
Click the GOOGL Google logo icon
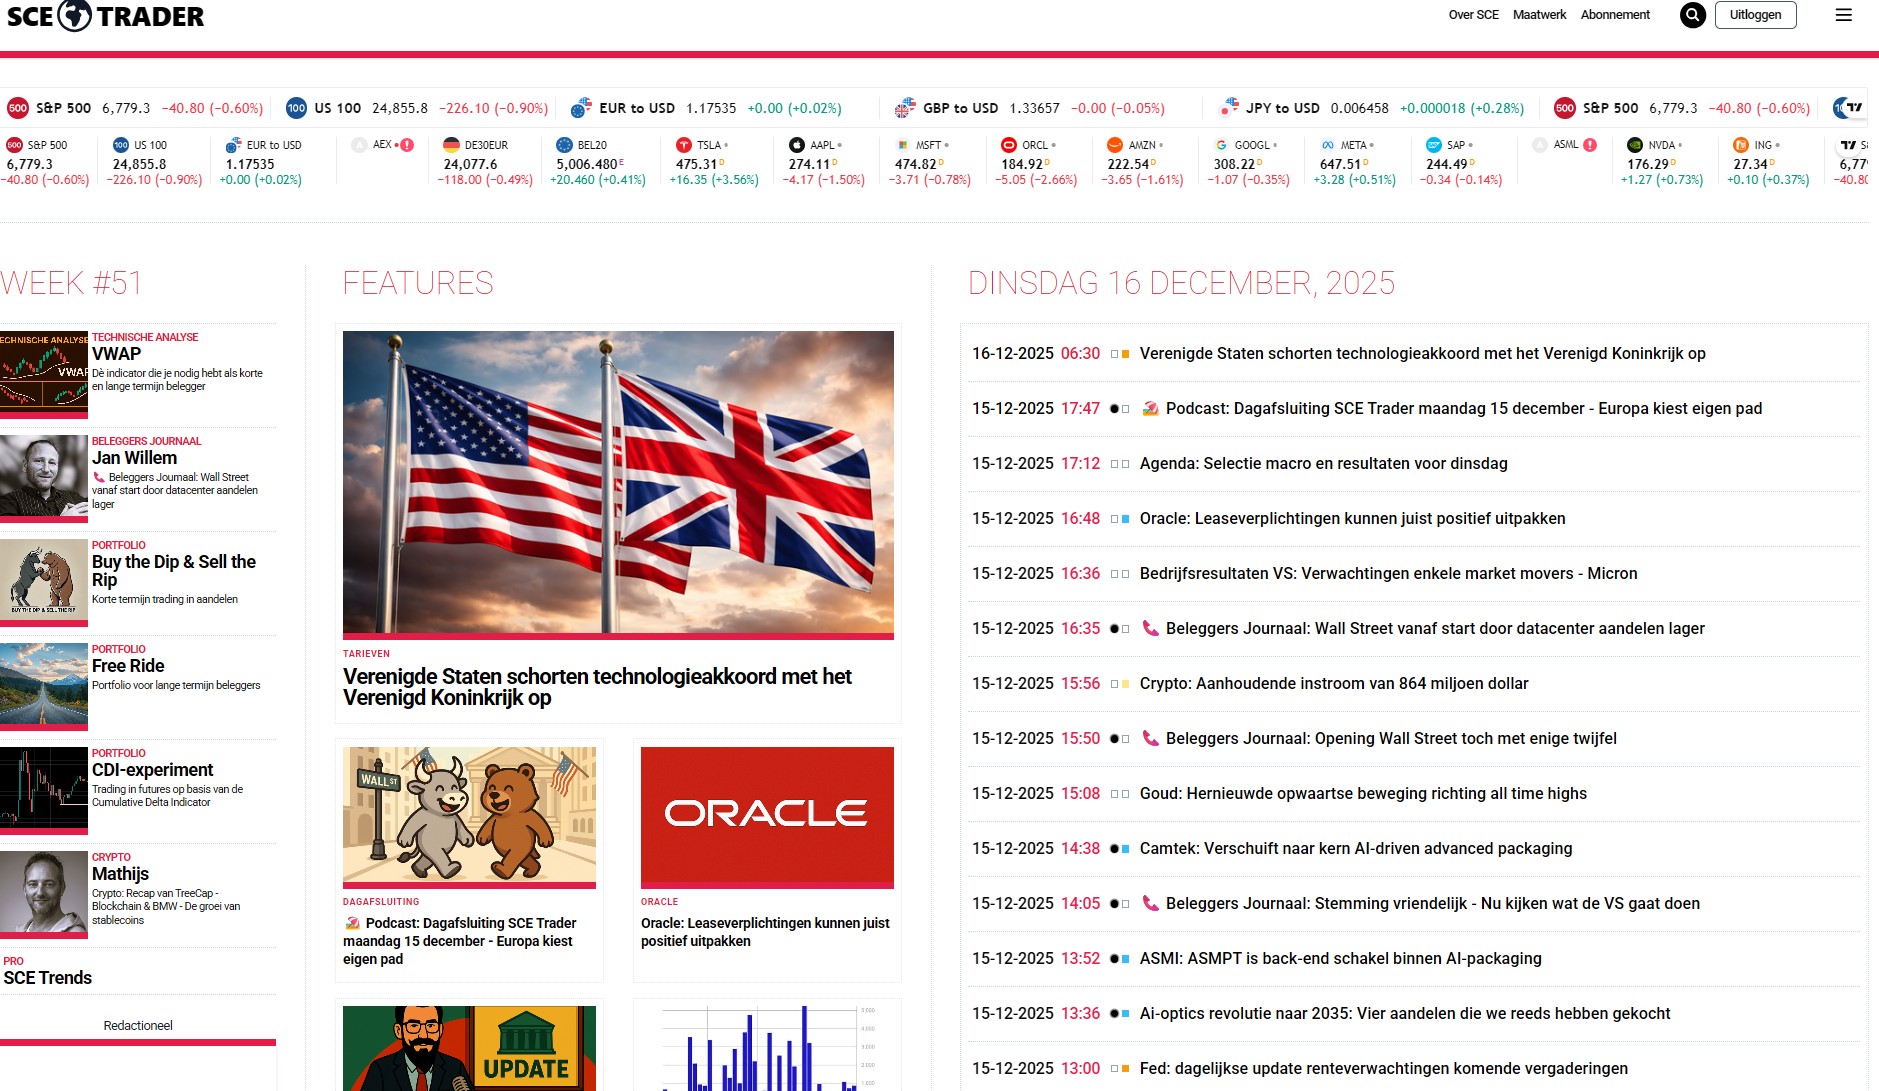coord(1221,145)
